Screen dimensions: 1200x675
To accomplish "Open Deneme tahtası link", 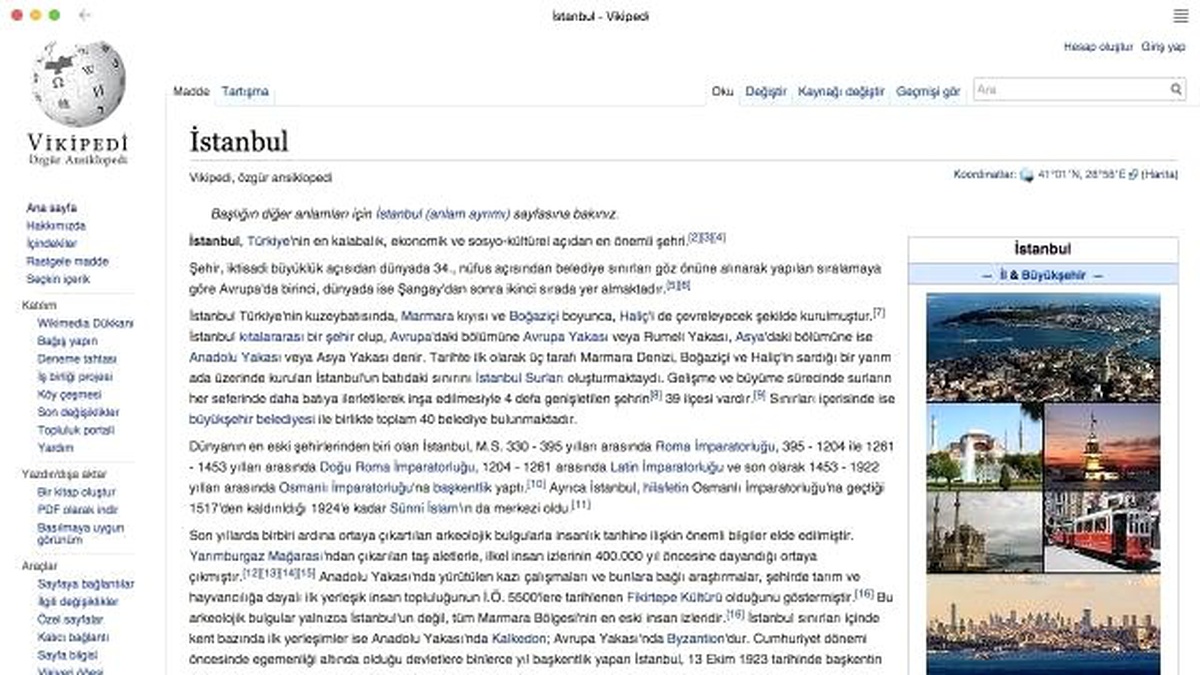I will 77,359.
